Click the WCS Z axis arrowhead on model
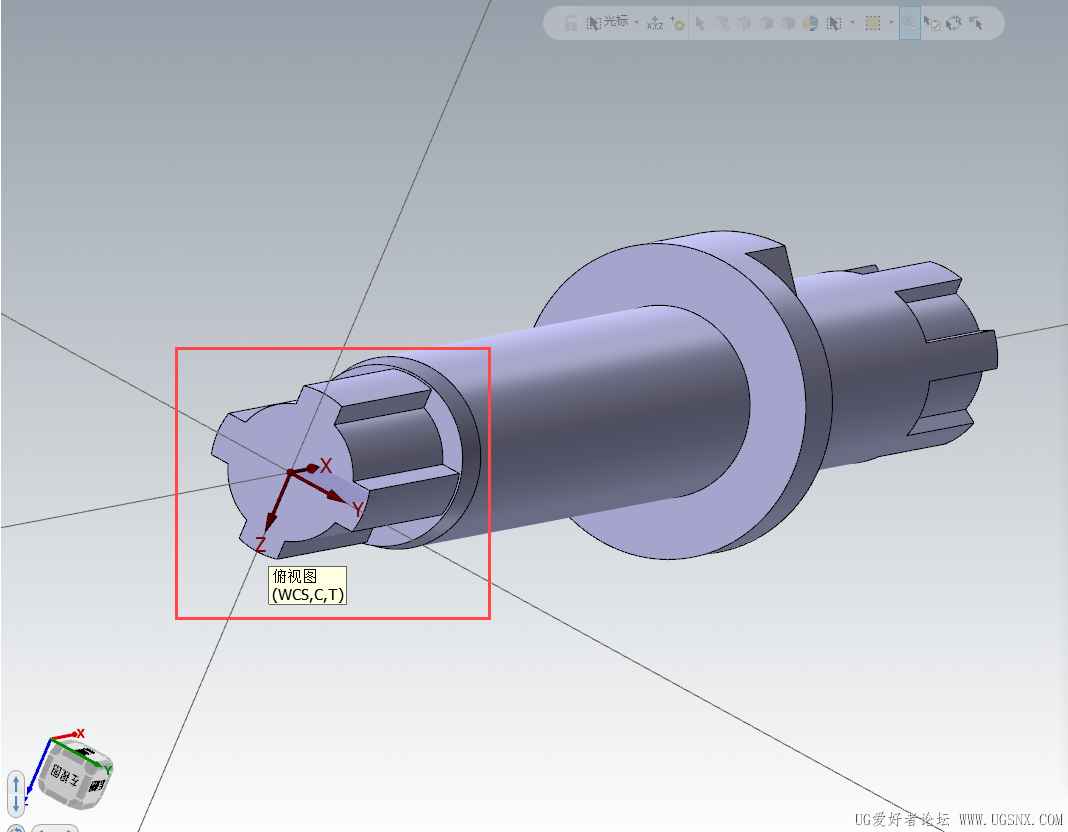 pyautogui.click(x=270, y=521)
